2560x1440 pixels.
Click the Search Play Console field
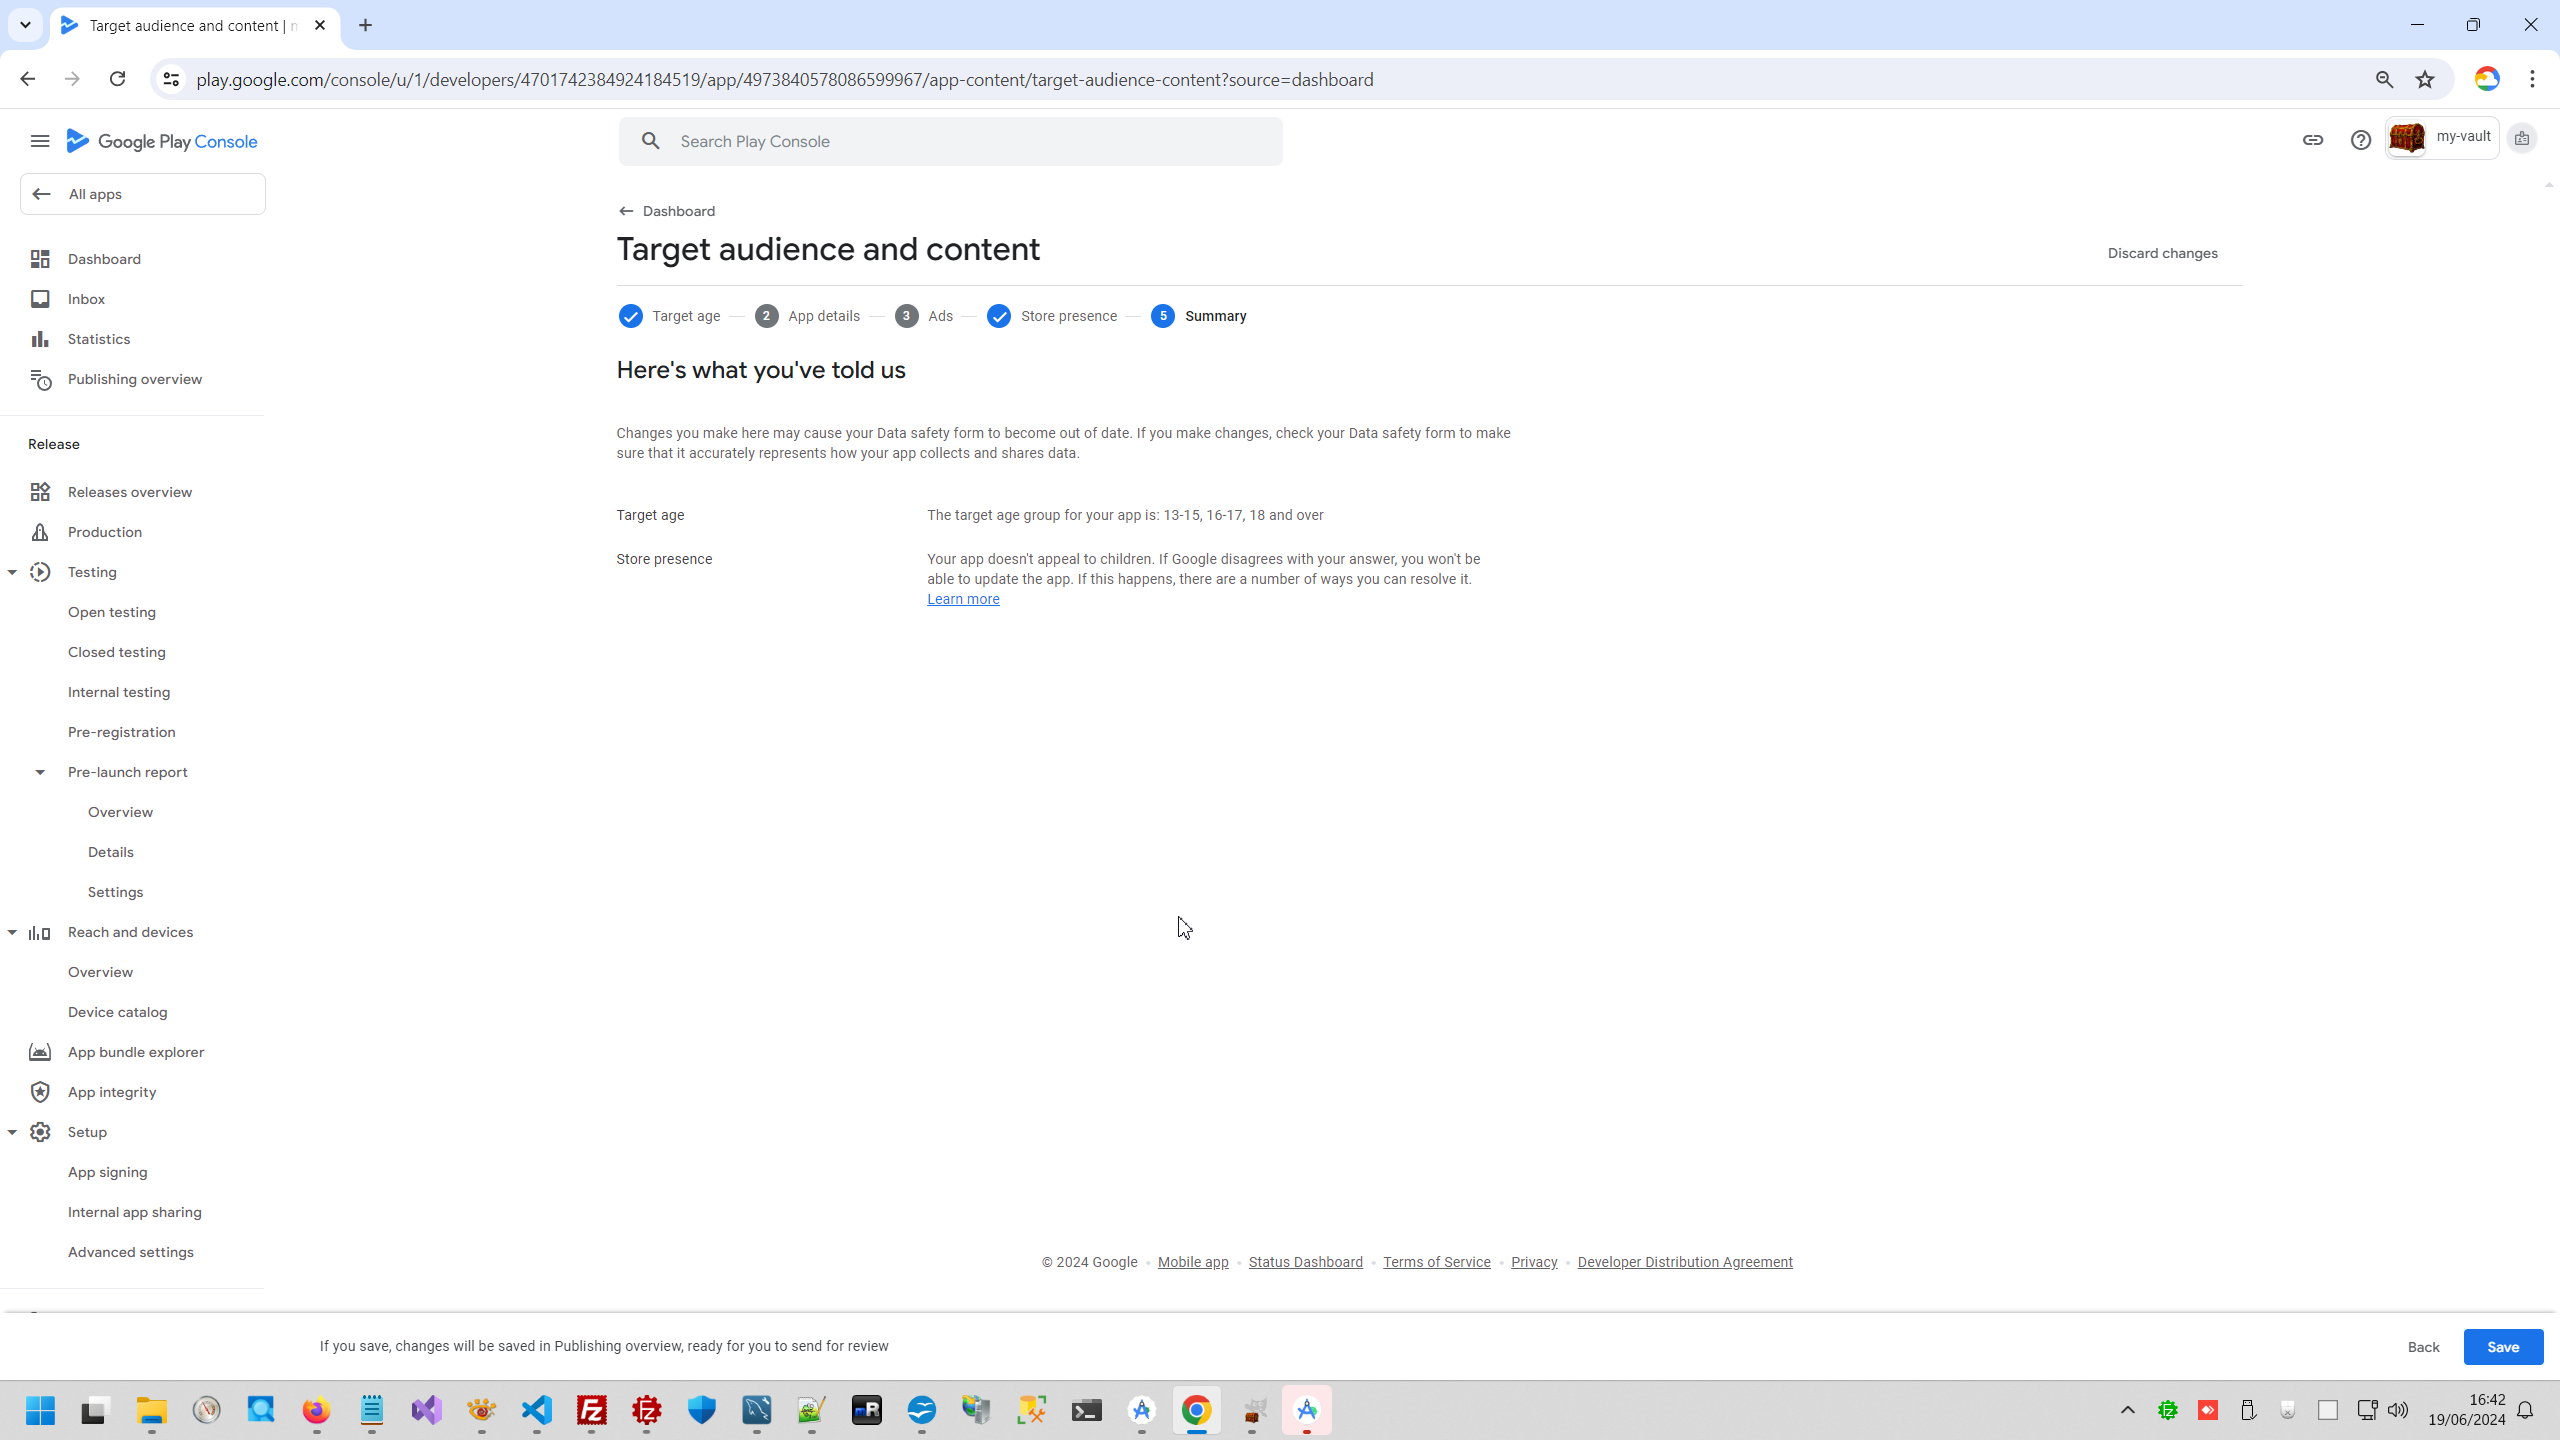tap(950, 141)
